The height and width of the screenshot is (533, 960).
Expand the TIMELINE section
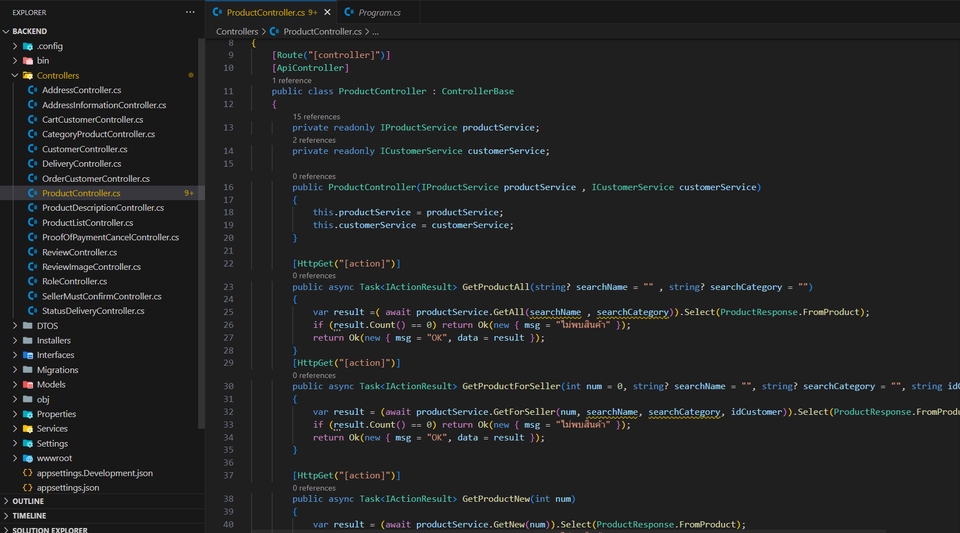[x=28, y=516]
